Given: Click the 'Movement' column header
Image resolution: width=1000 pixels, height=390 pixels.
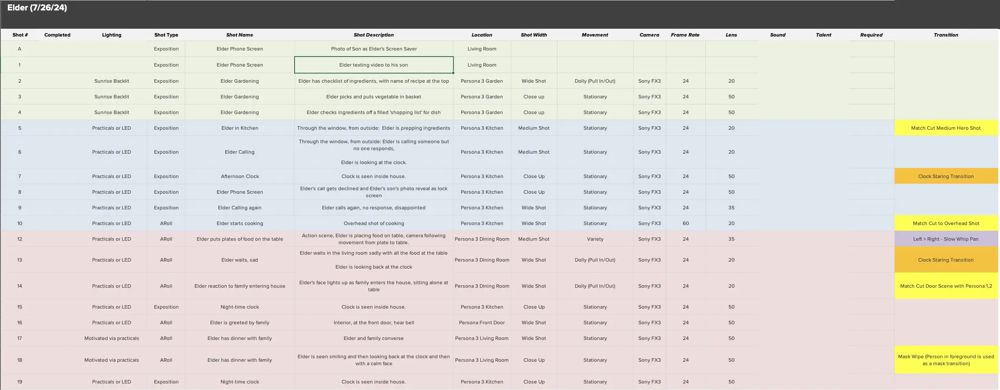Looking at the screenshot, I should (595, 35).
